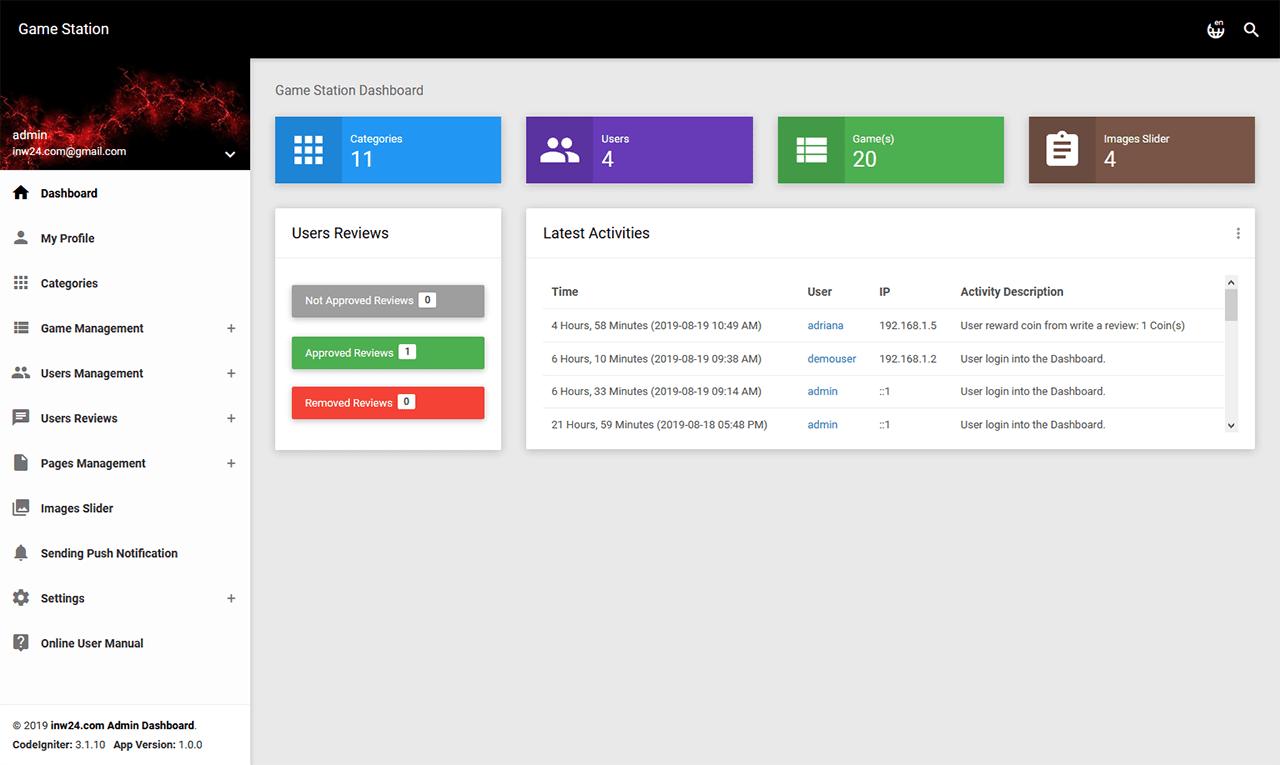Viewport: 1280px width, 765px height.
Task: Open My Profile menu item
Action: 125,238
